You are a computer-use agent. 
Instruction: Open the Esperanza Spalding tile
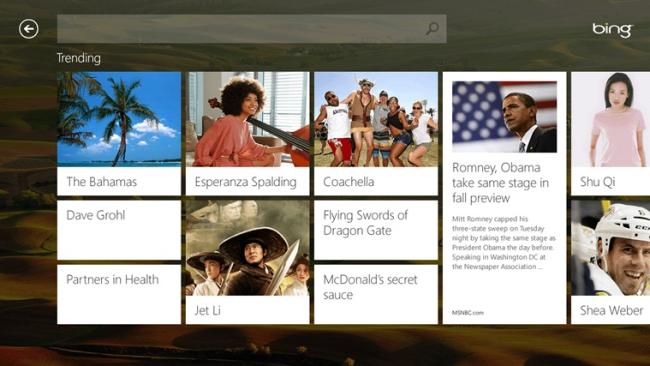247,133
